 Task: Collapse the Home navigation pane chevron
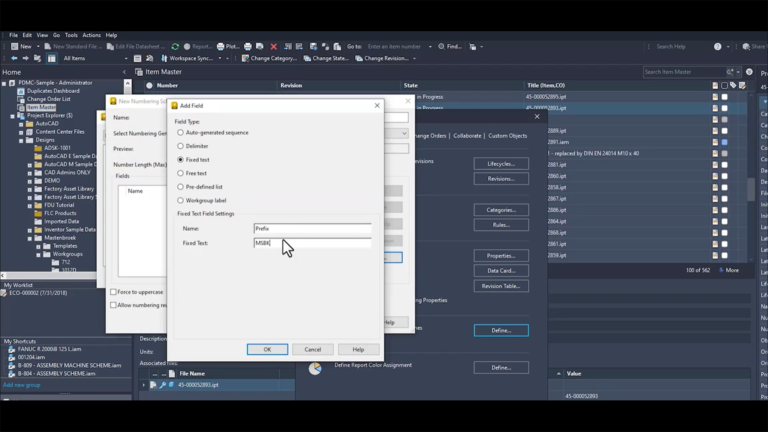[124, 72]
